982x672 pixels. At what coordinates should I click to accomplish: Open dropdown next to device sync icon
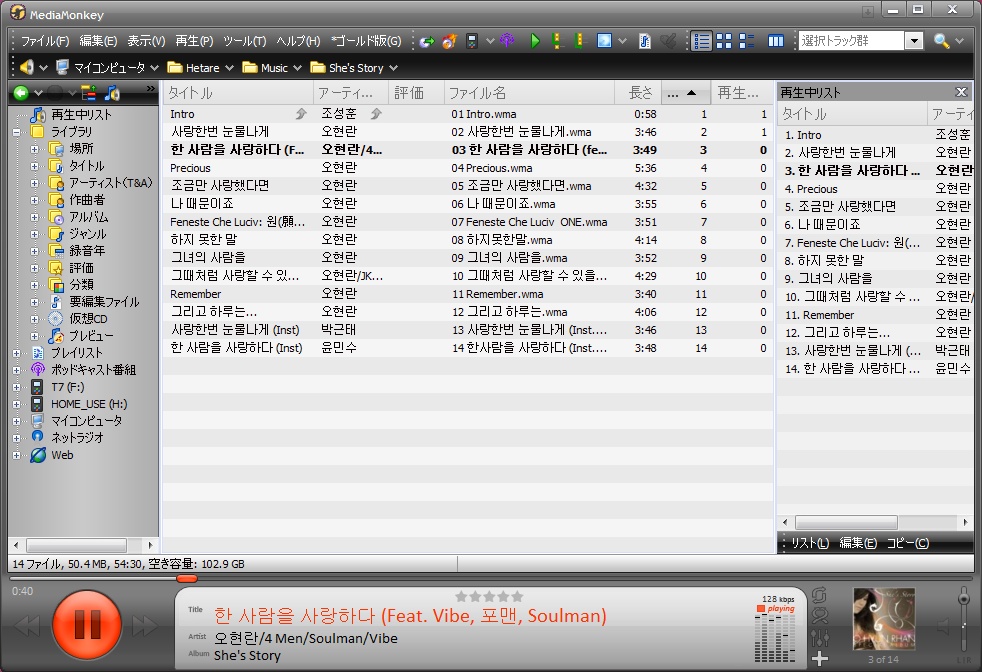(x=490, y=41)
